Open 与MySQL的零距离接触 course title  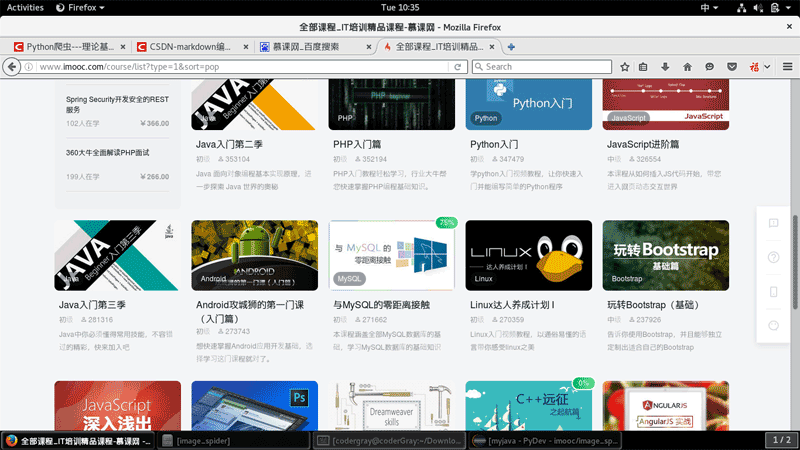(381, 305)
